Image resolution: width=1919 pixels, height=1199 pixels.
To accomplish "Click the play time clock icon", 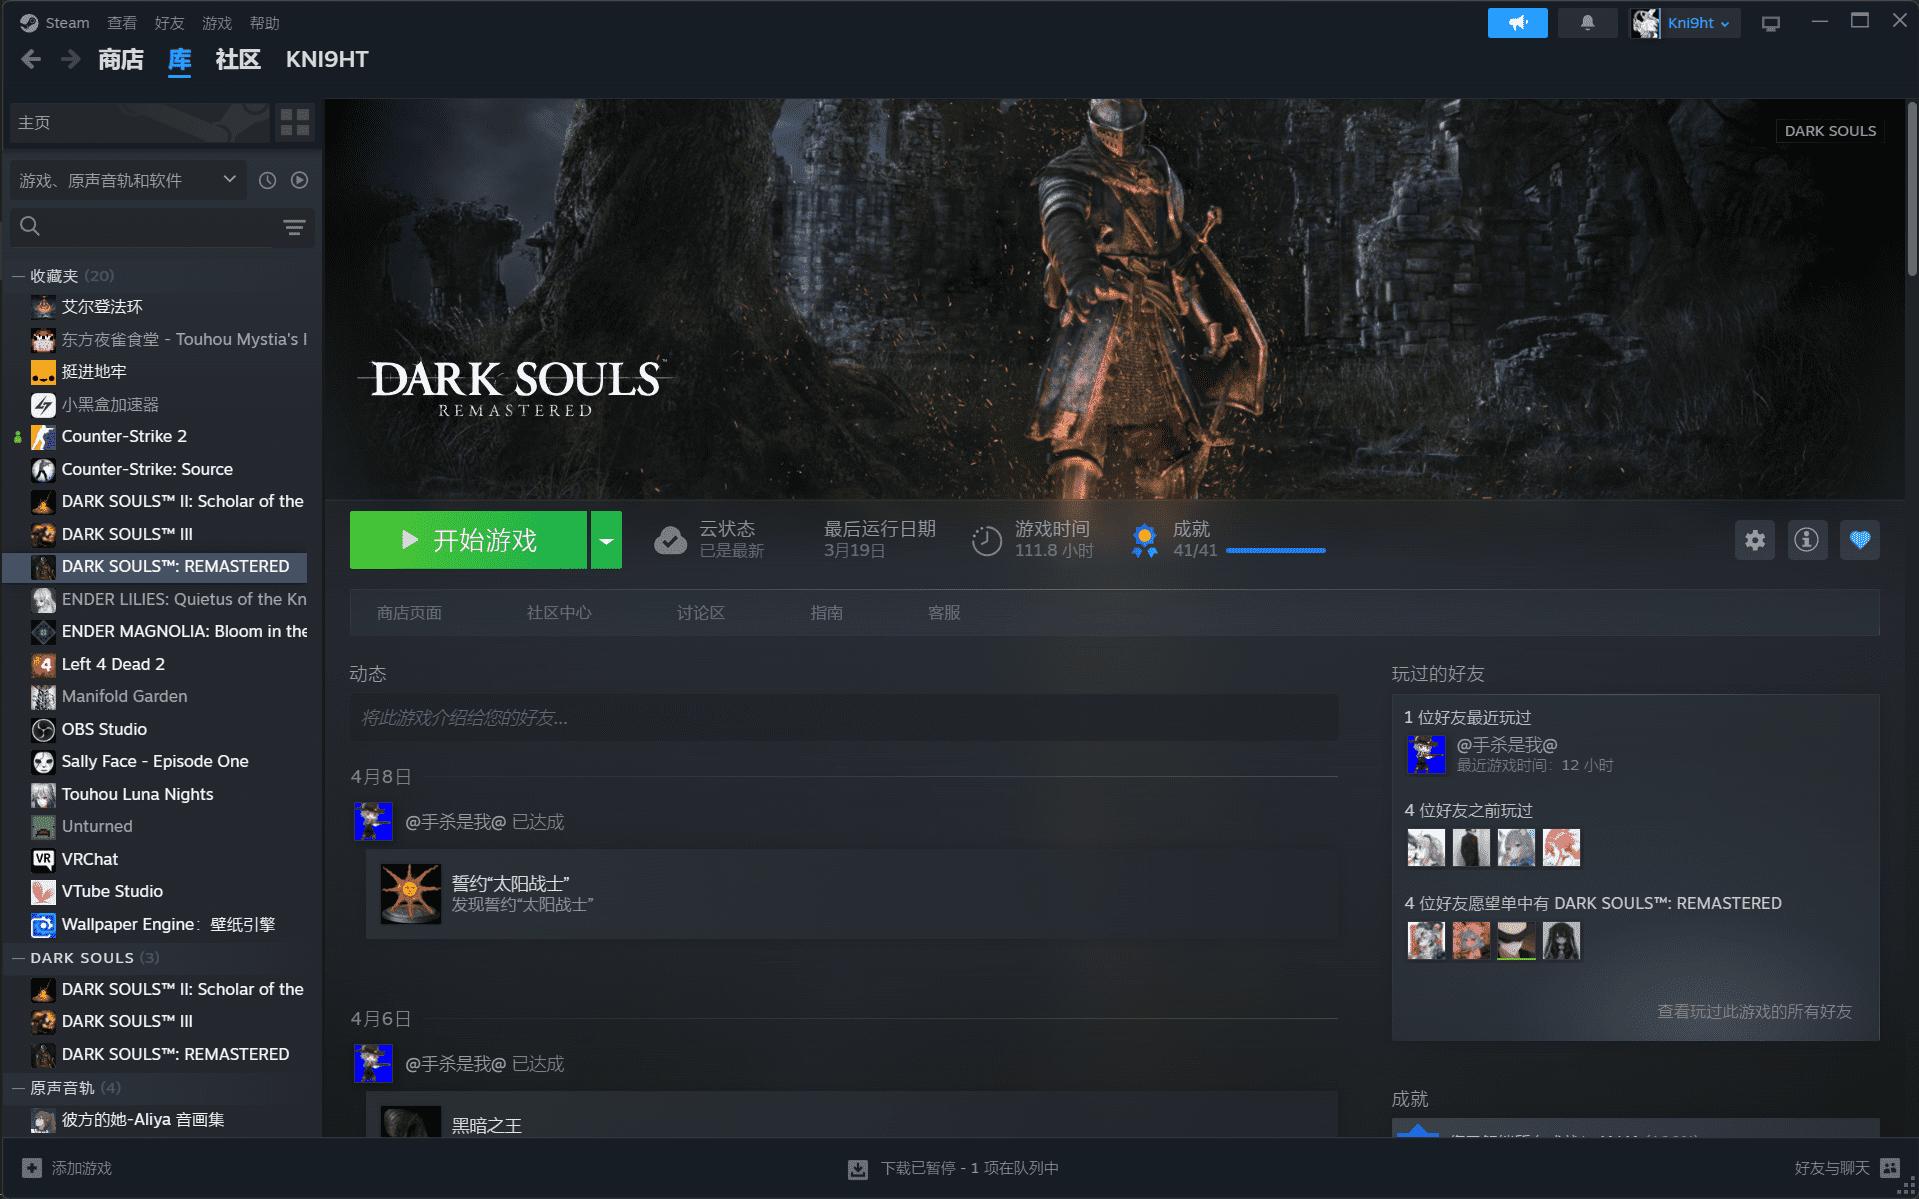I will (986, 540).
